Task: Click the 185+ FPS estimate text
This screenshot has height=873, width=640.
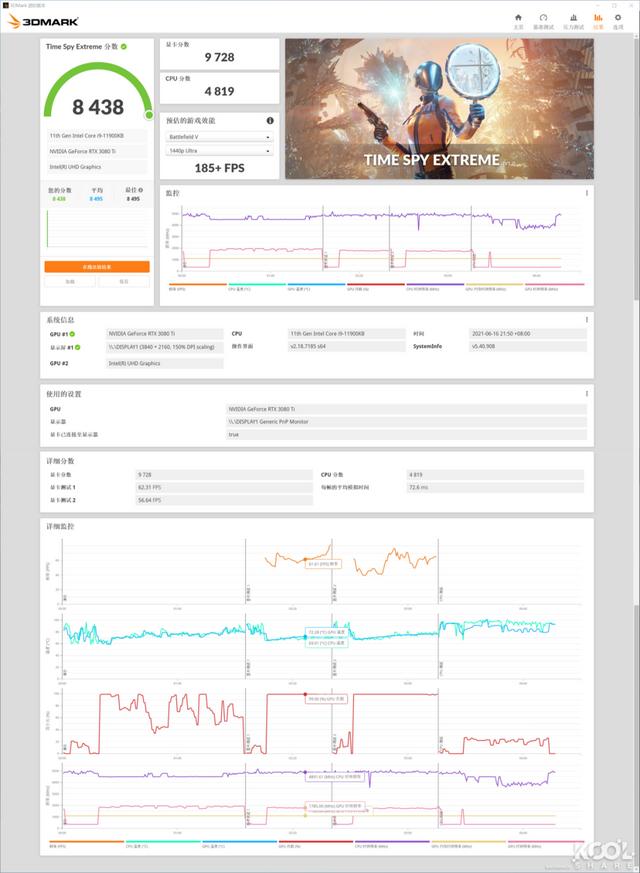Action: point(219,168)
